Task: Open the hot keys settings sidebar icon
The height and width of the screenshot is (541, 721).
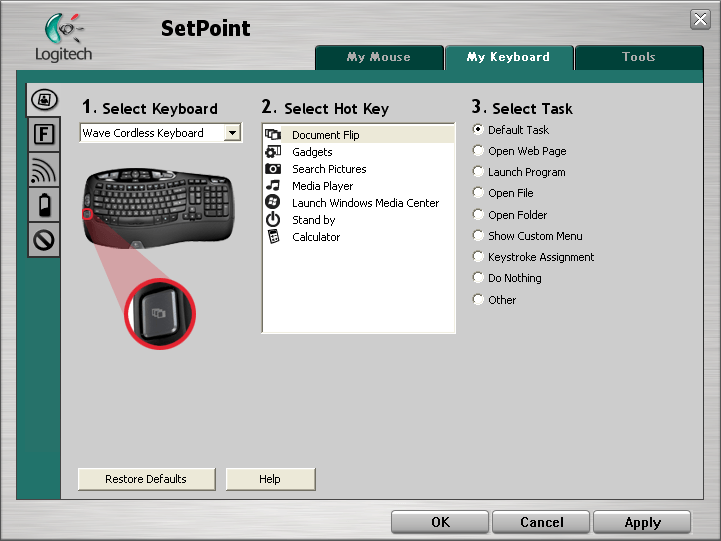Action: coord(44,100)
